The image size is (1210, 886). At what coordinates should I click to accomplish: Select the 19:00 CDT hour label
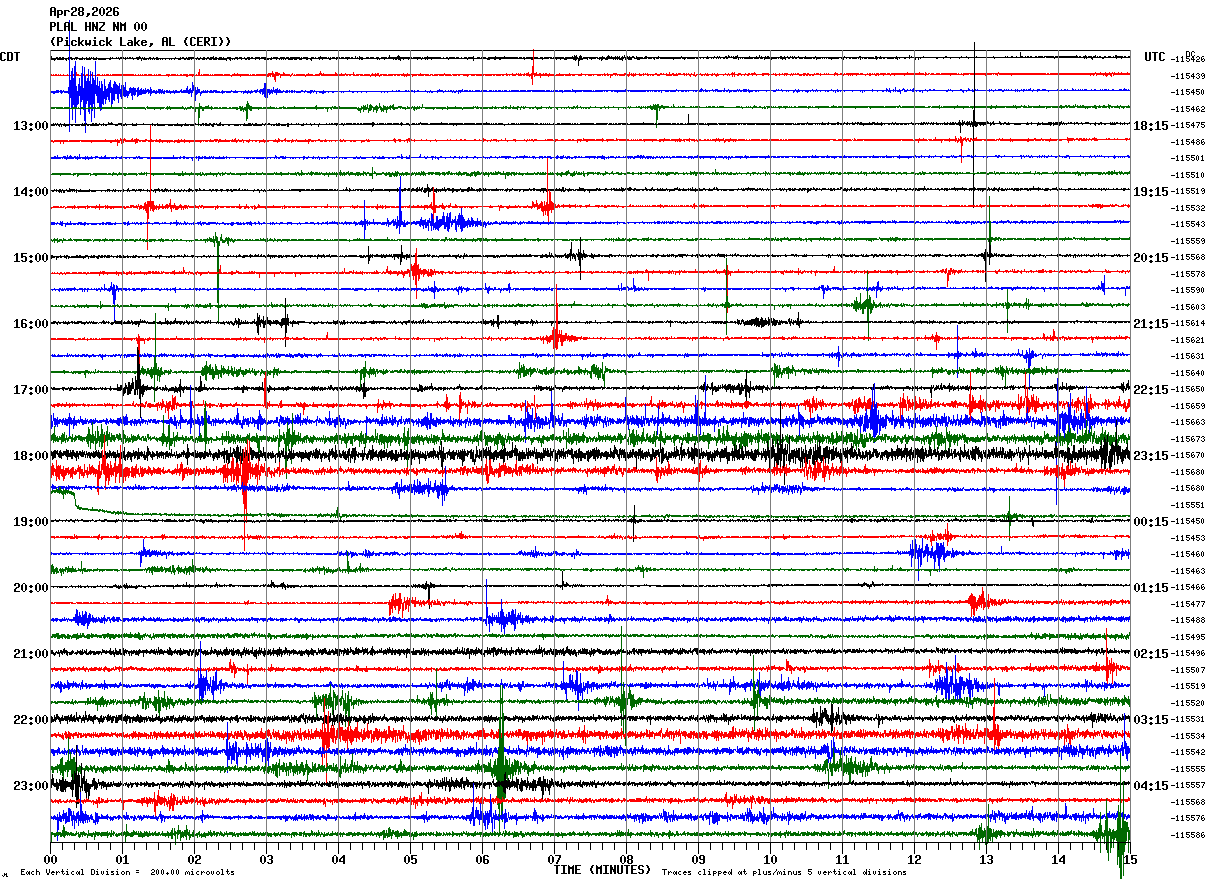31,521
